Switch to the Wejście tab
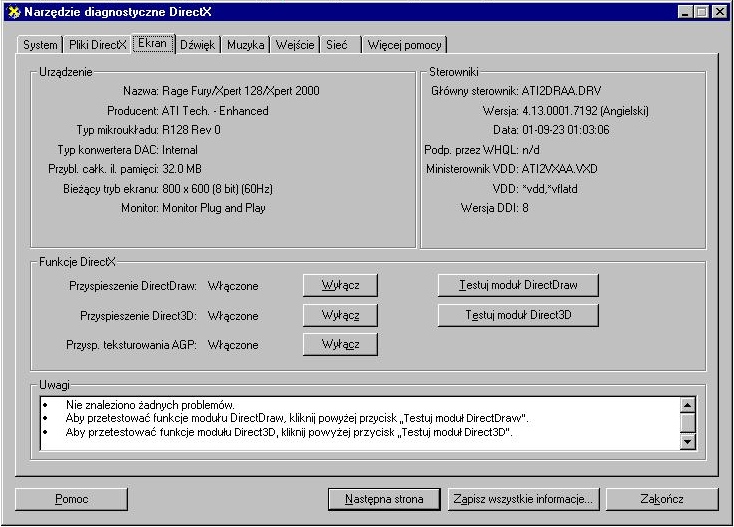Viewport: 734px width, 527px height. (x=295, y=45)
